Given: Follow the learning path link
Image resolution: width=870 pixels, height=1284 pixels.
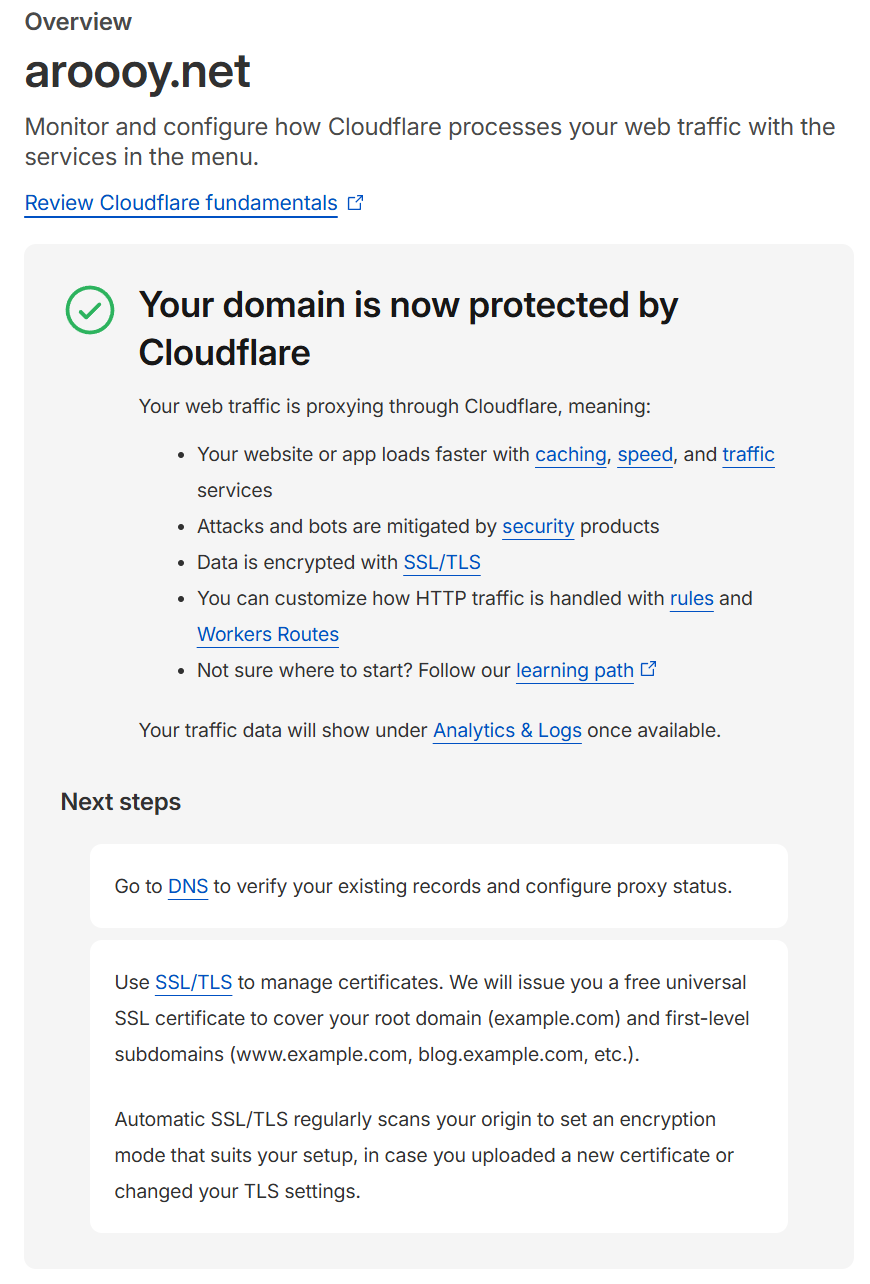Looking at the screenshot, I should (575, 670).
